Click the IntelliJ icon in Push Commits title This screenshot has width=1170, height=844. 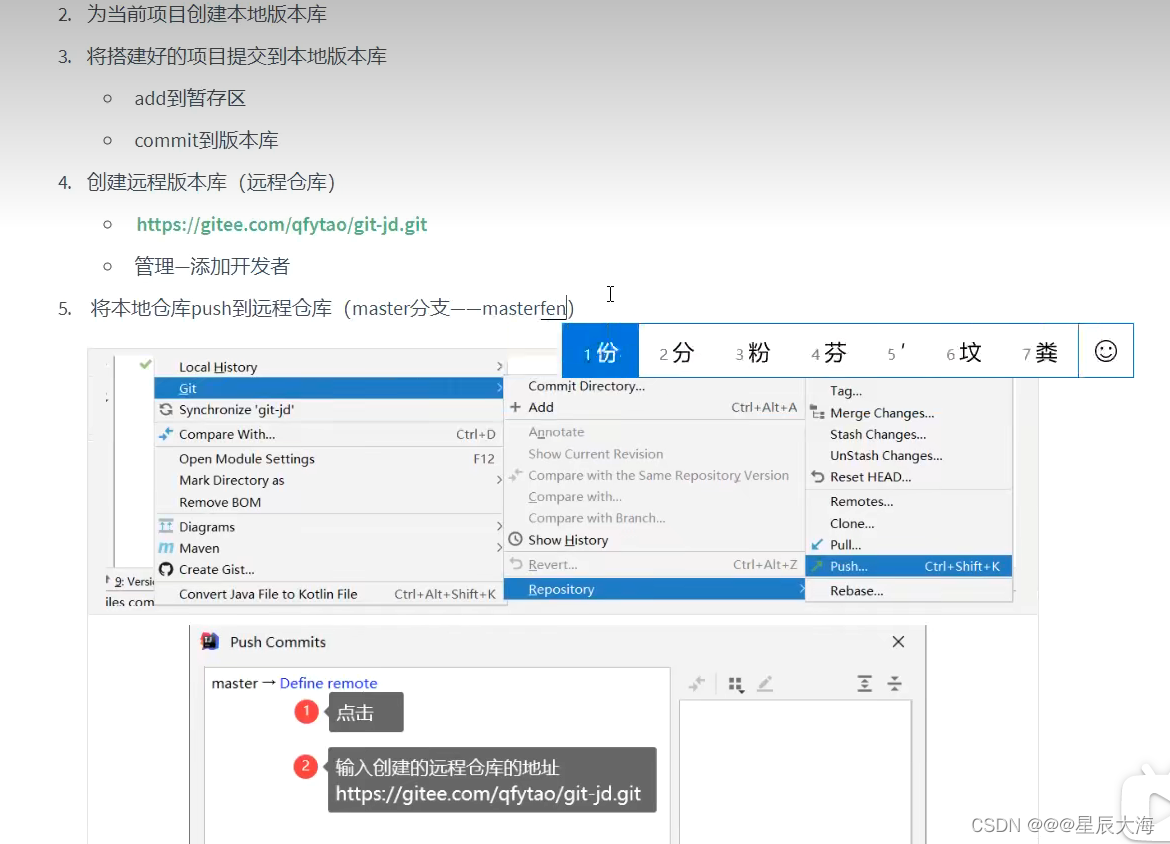coord(210,642)
